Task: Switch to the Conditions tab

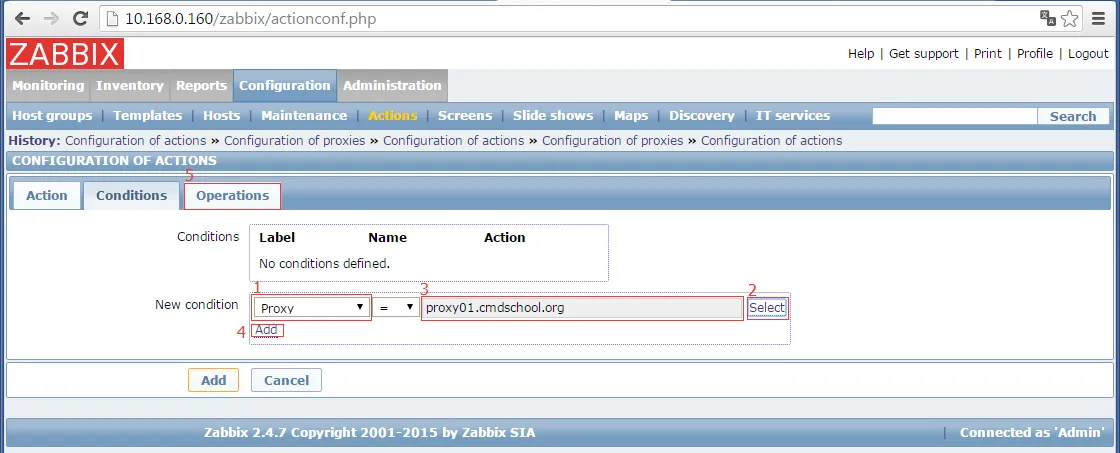Action: 131,195
